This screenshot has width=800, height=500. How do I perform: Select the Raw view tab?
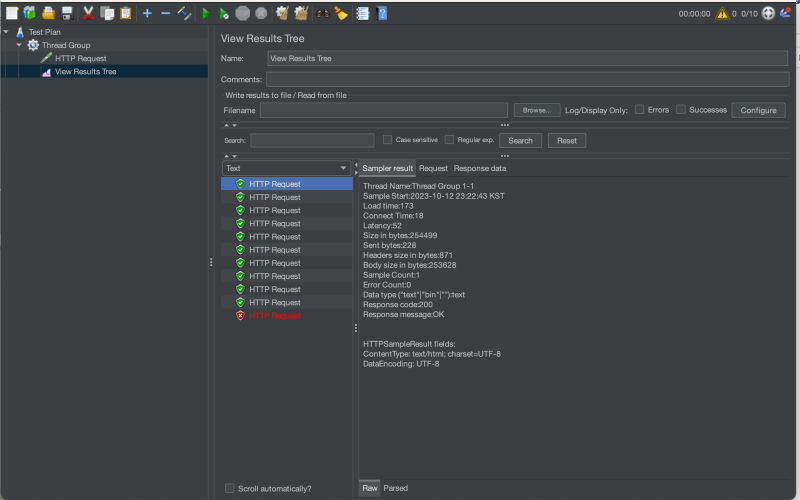[370, 488]
